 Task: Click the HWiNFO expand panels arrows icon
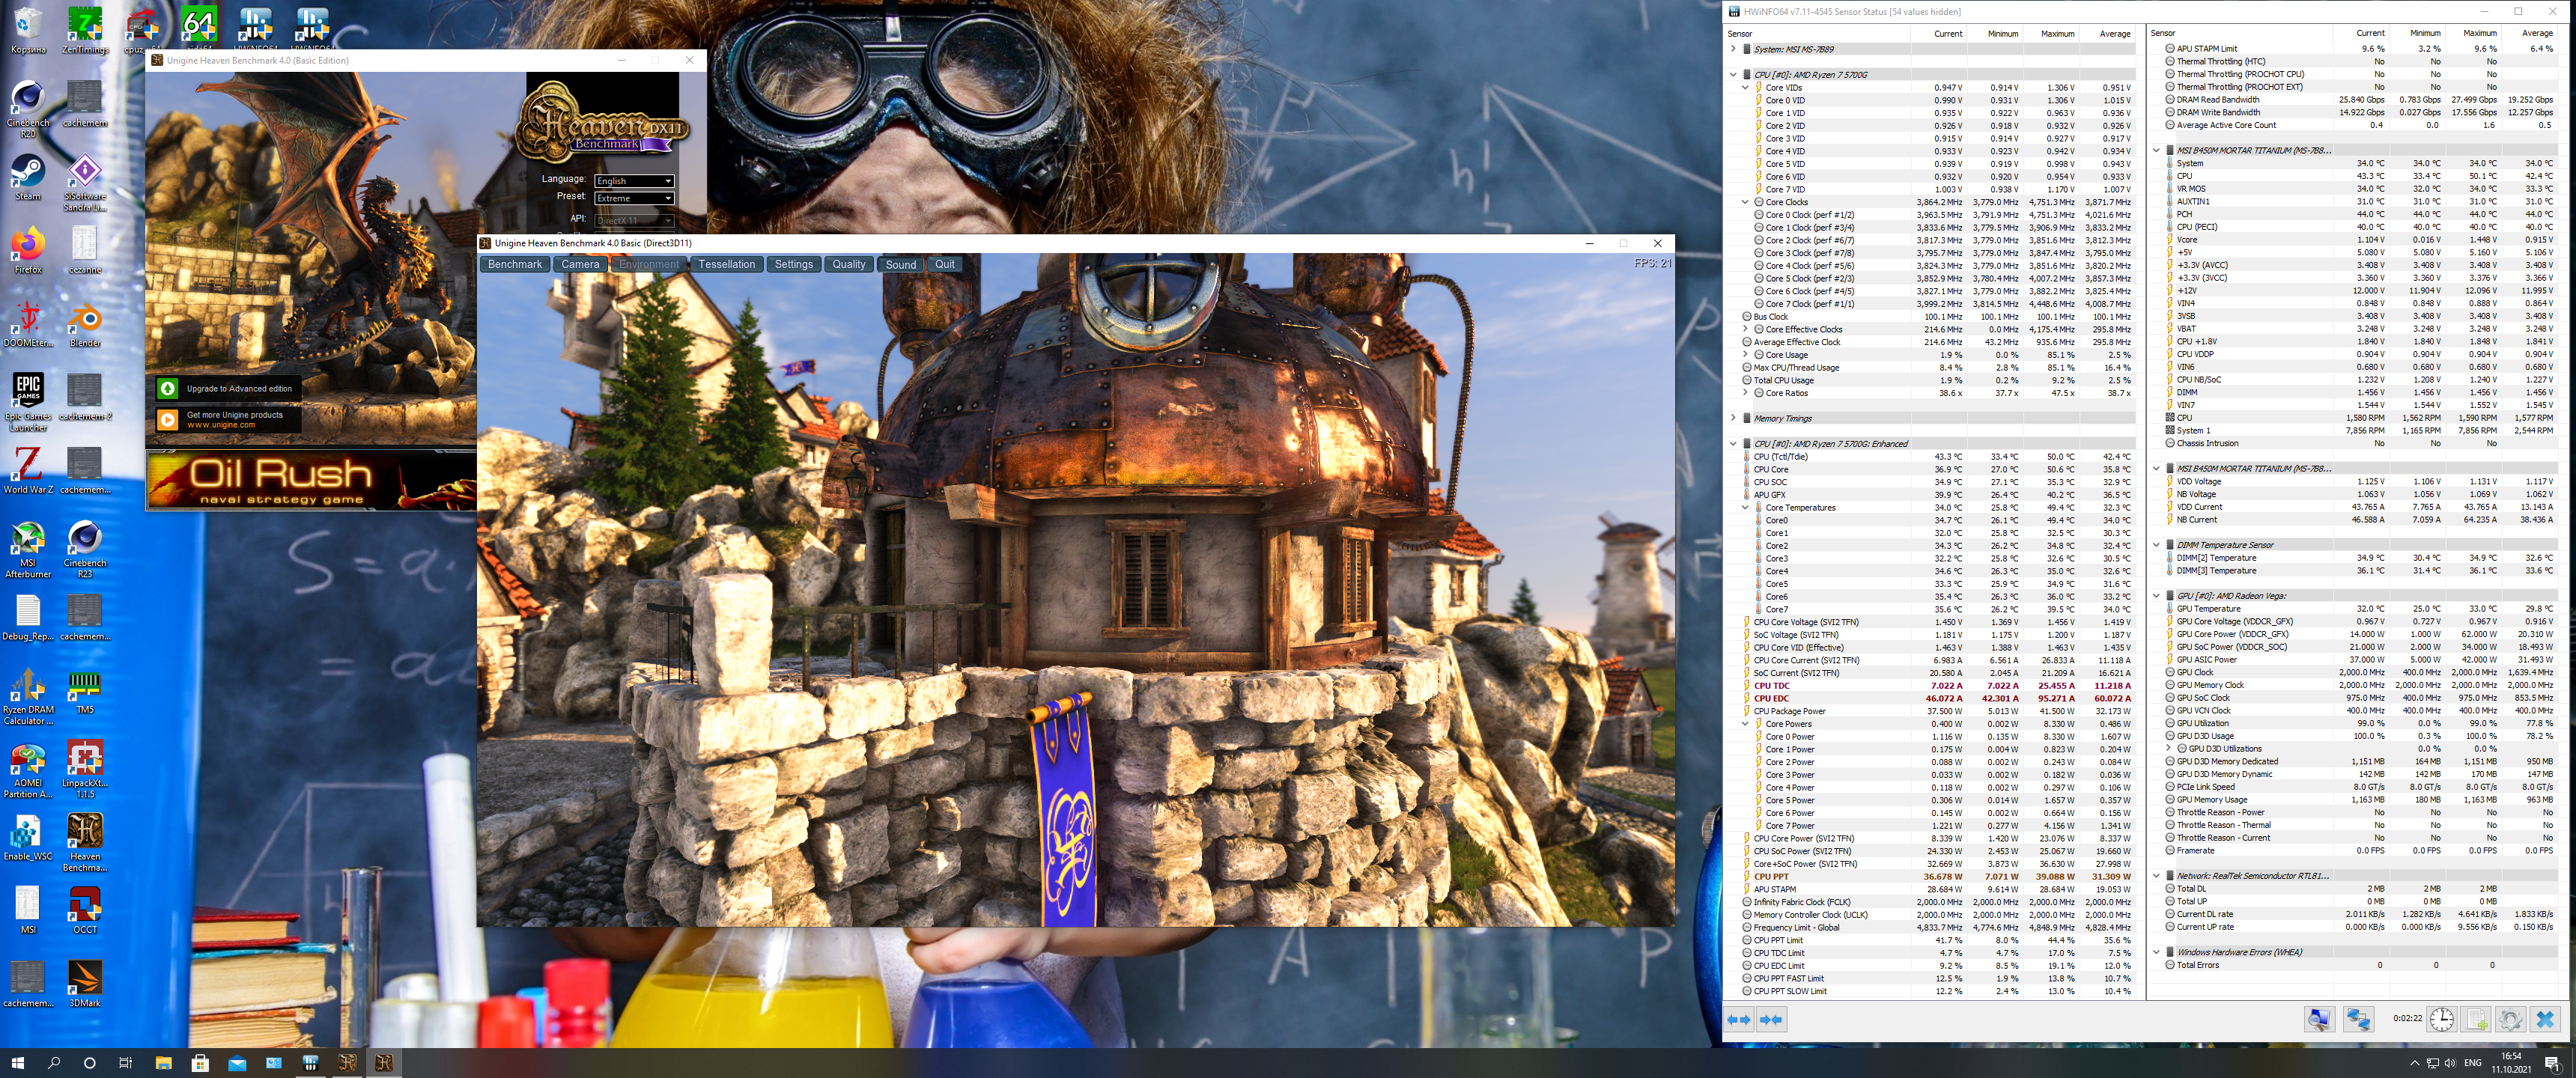coord(1739,1019)
